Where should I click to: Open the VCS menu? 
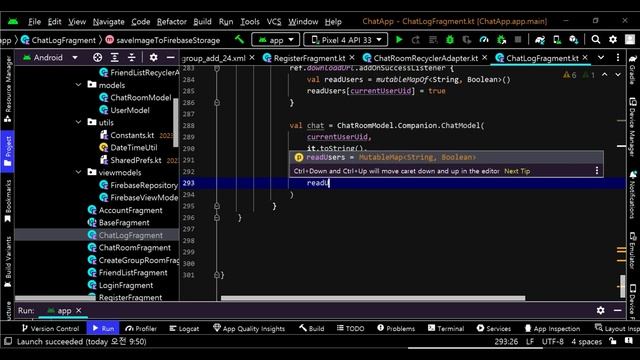click(274, 22)
